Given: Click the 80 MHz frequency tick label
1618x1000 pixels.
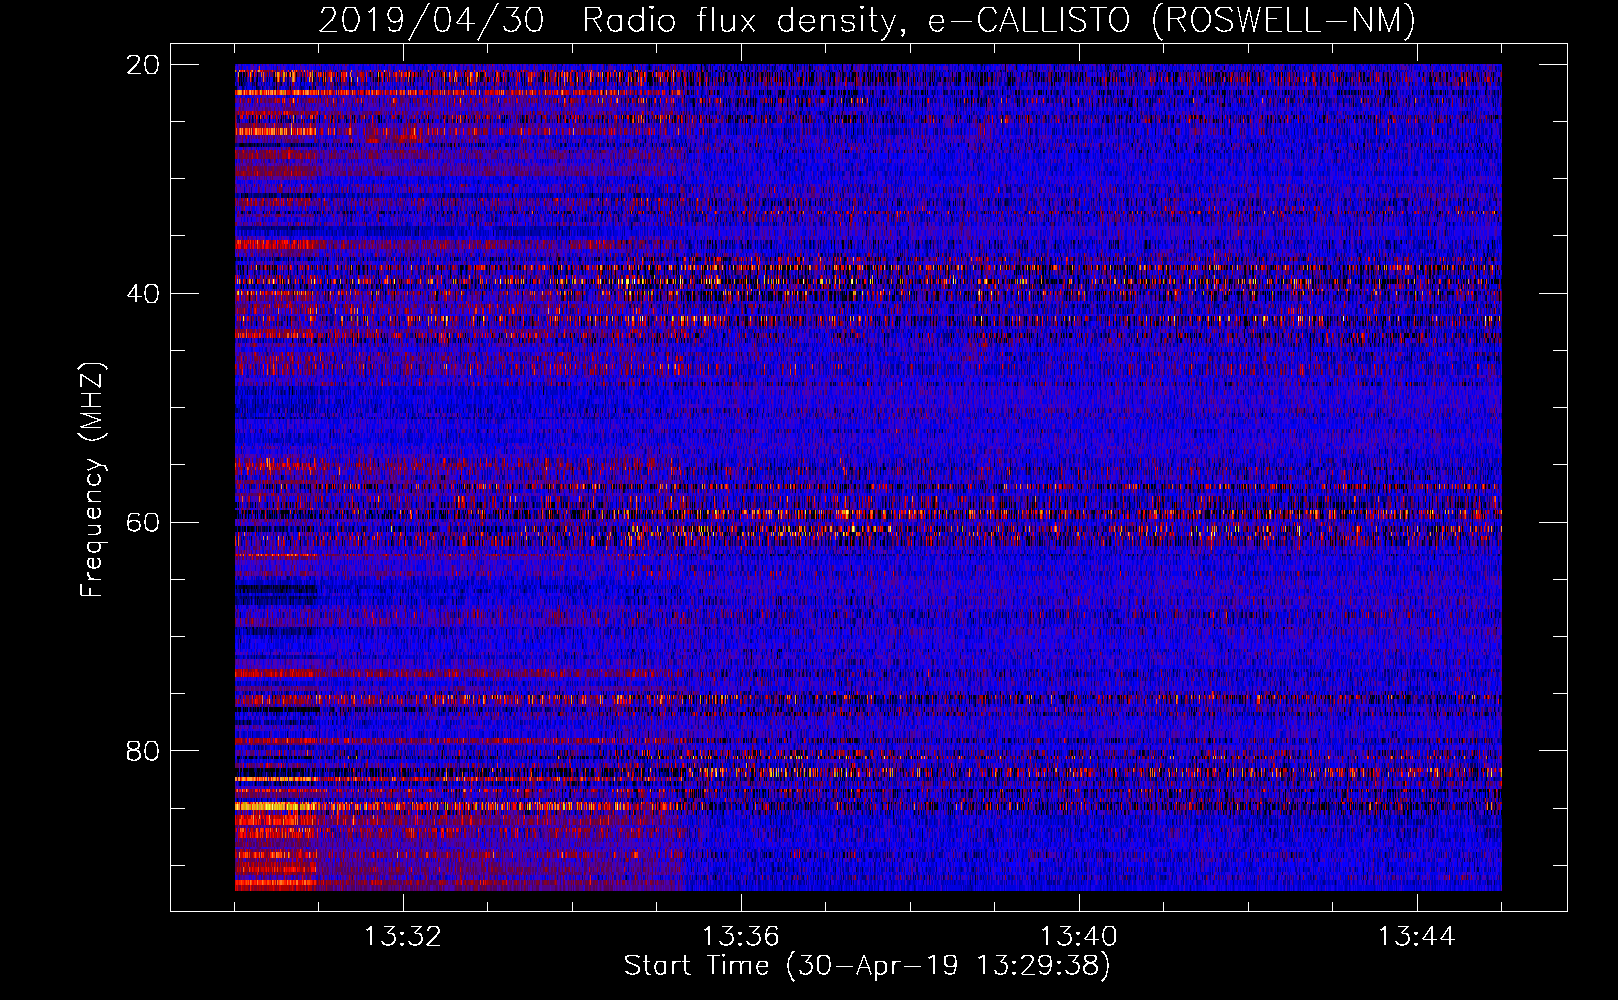Looking at the screenshot, I should [143, 751].
